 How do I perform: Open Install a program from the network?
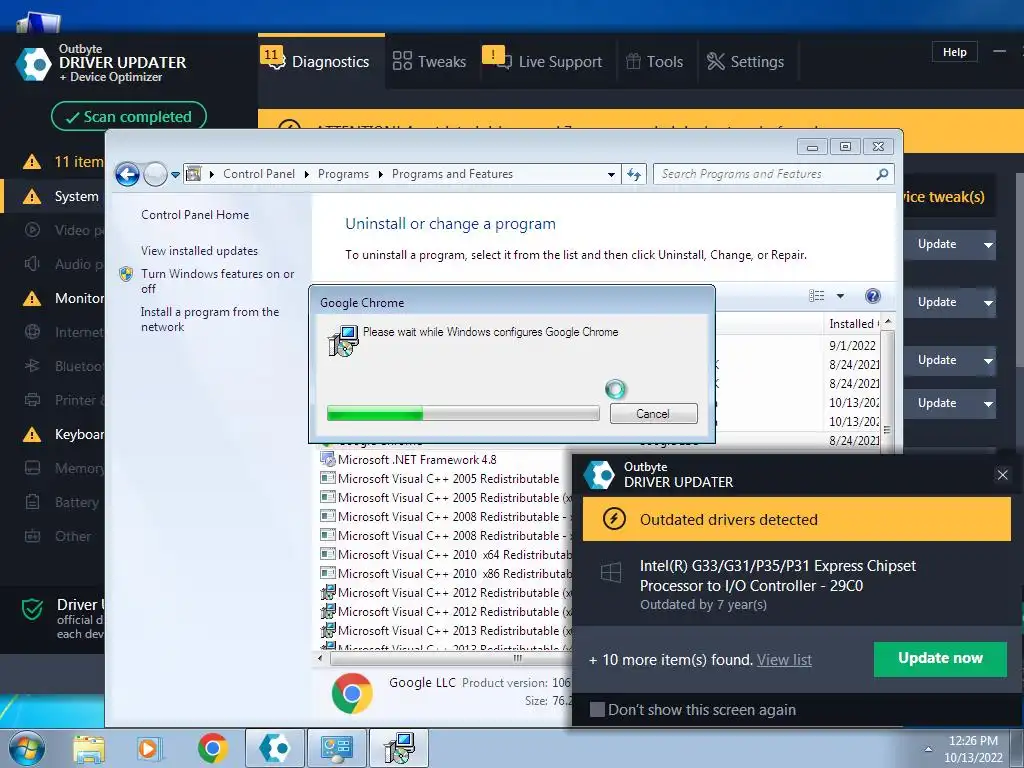(x=210, y=319)
